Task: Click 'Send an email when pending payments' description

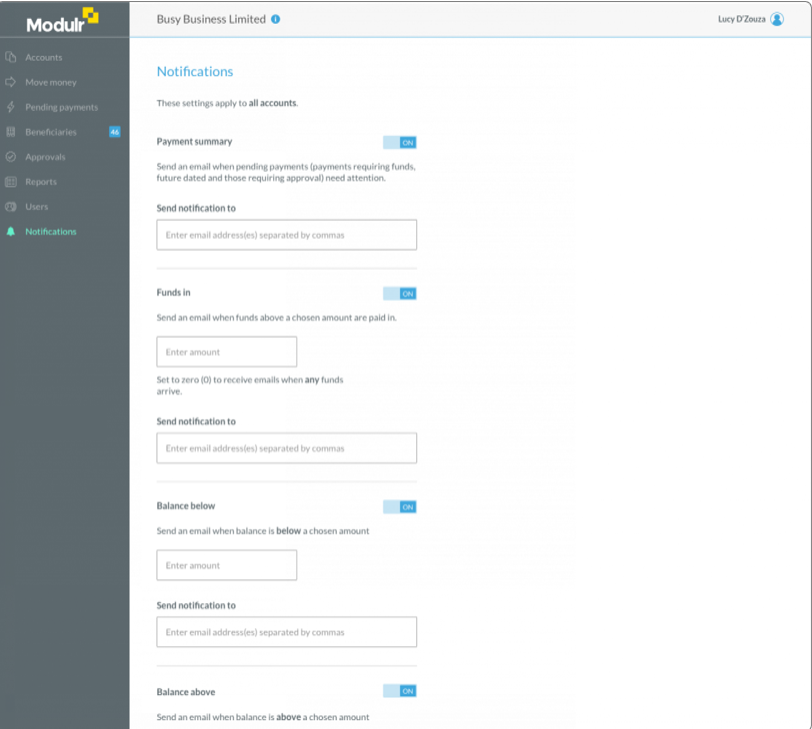Action: tap(286, 172)
